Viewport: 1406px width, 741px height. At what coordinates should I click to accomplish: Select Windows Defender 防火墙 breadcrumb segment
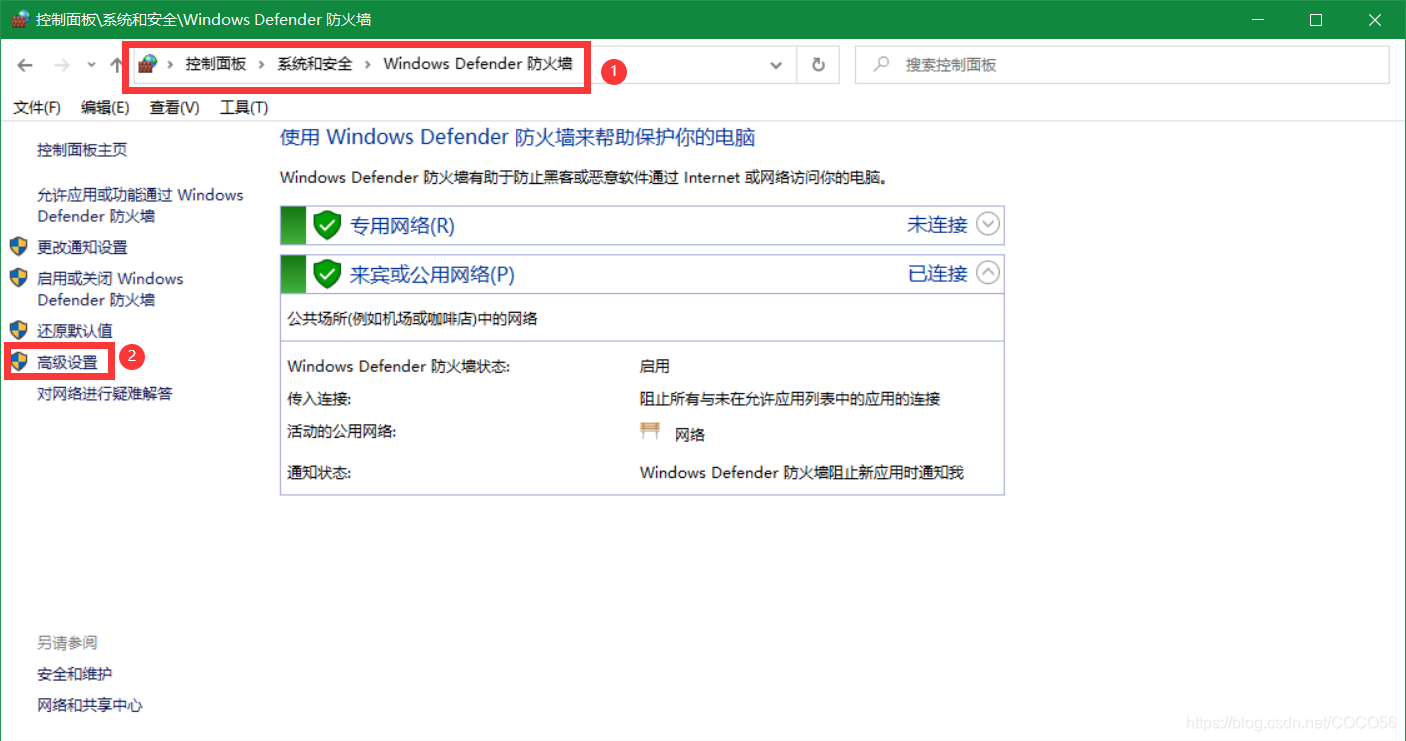tap(478, 64)
